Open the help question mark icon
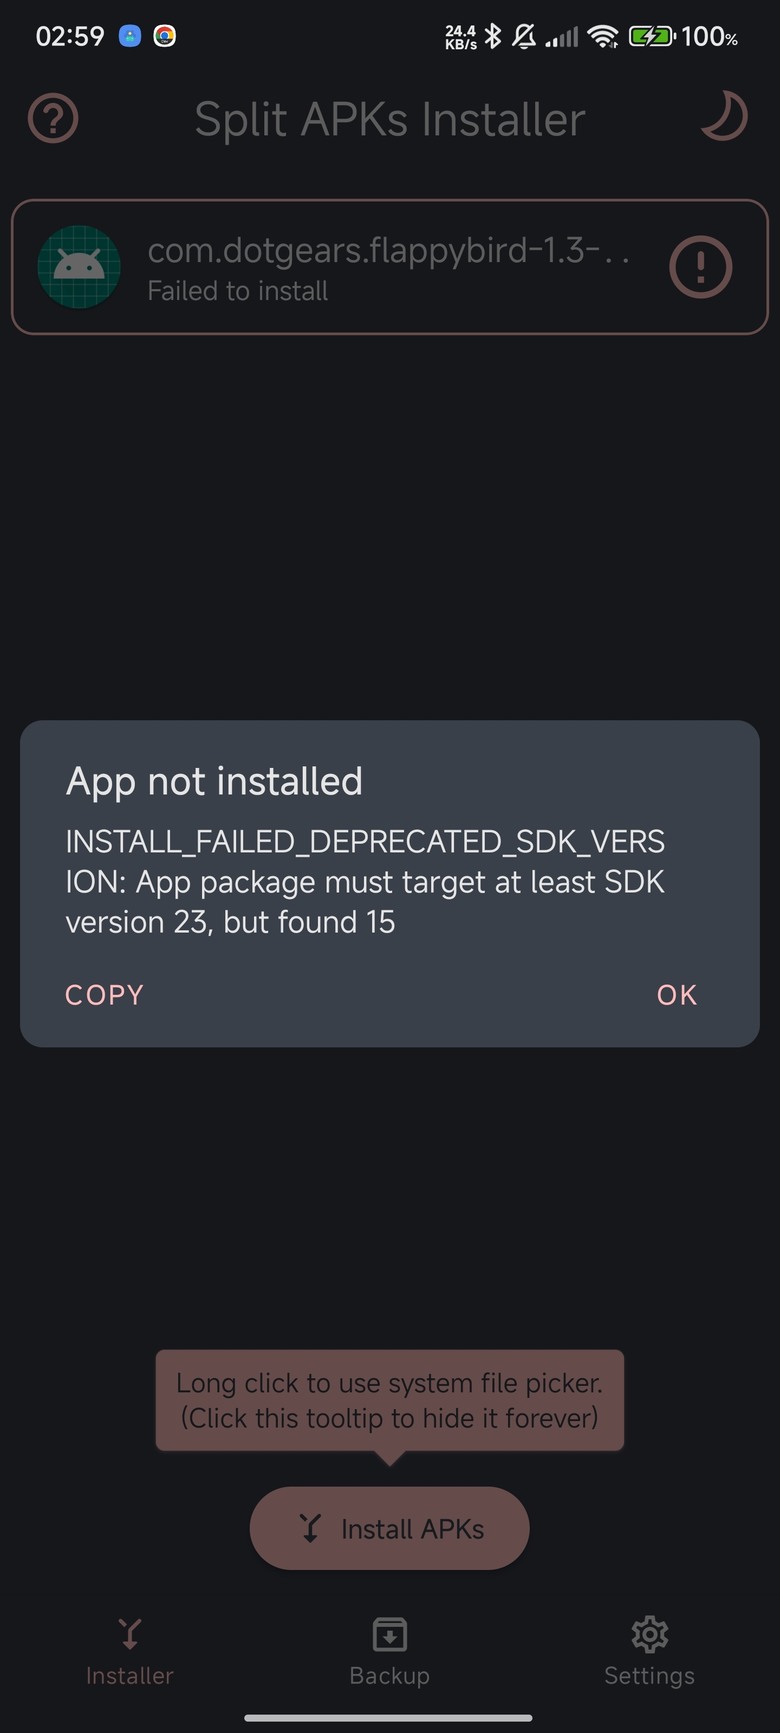Screen dimensions: 780x1733 tap(53, 119)
